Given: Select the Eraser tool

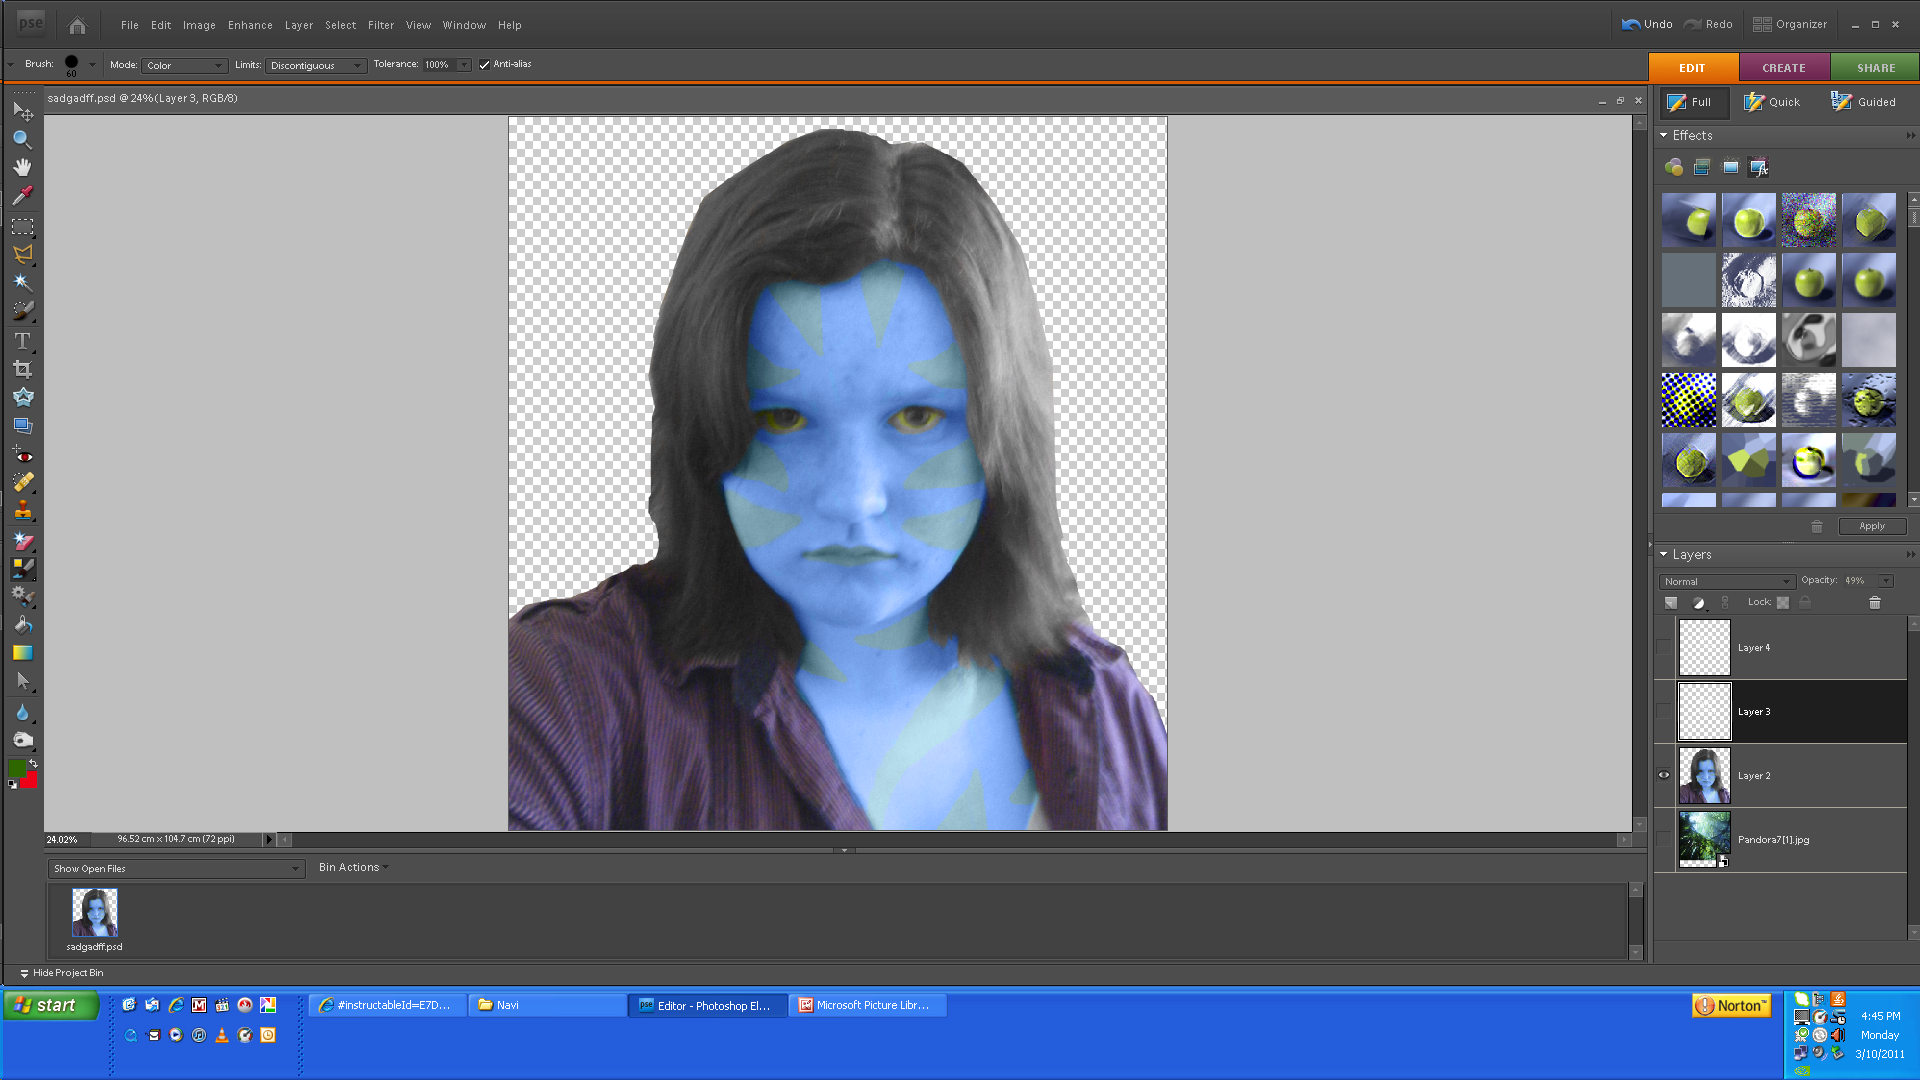Looking at the screenshot, I should click(x=23, y=541).
